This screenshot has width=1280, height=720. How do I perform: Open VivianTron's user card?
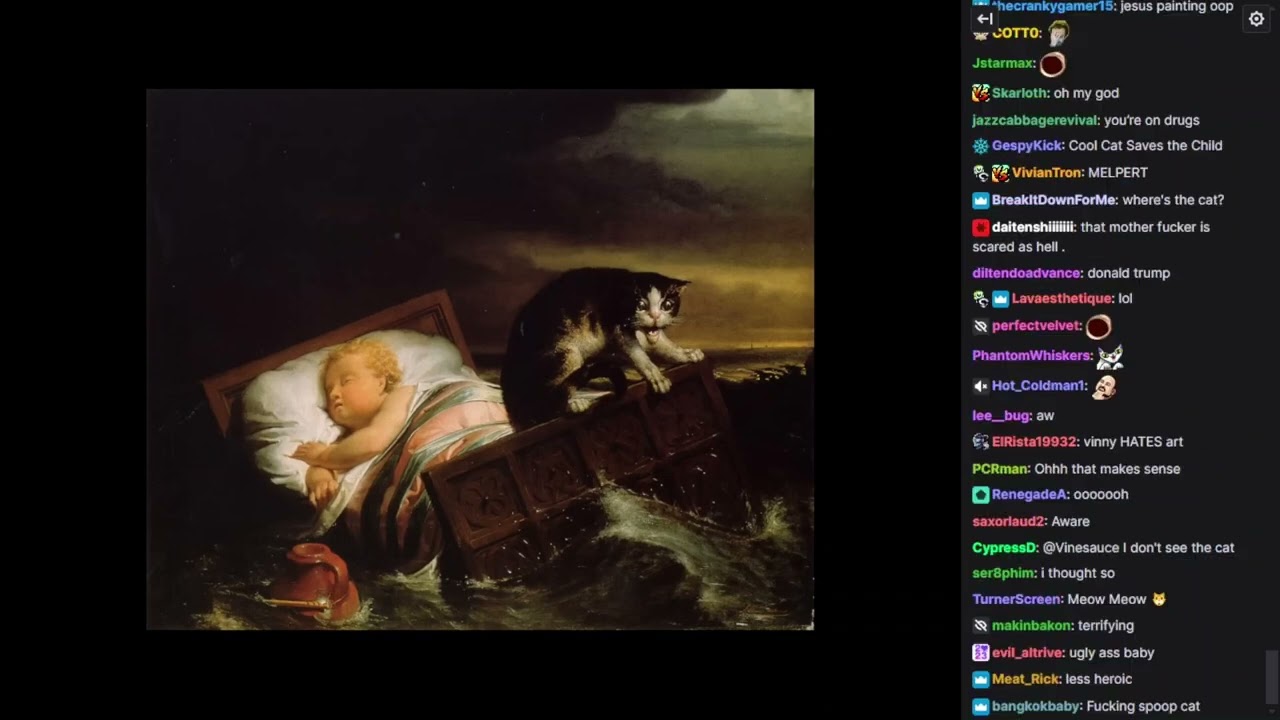[x=1046, y=173]
